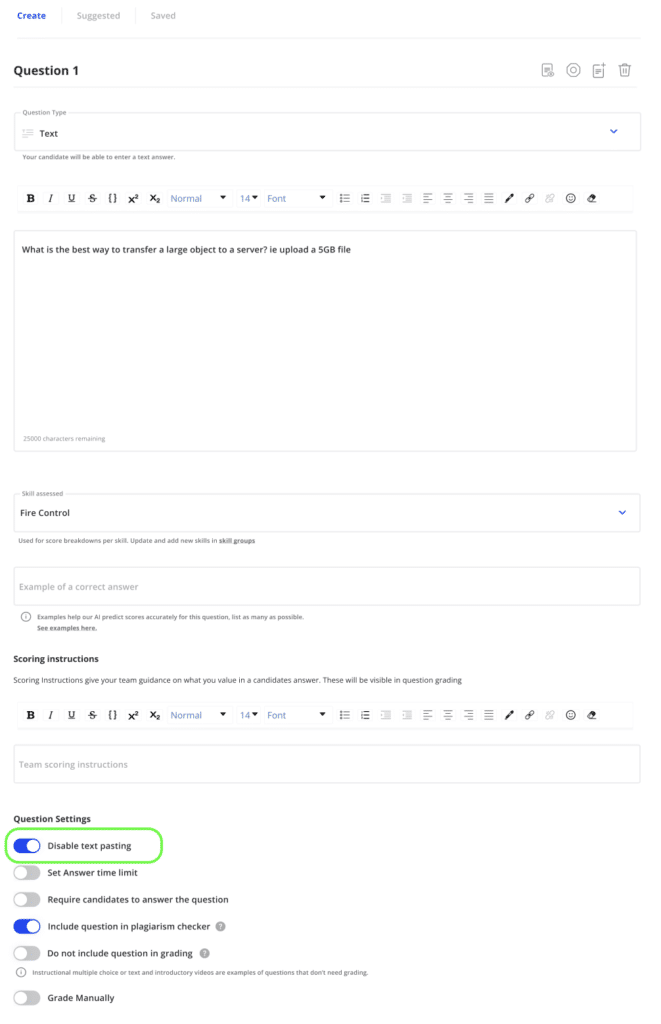Insert link in question editor toolbar
Viewport: 661px width, 1024px height.
(529, 198)
